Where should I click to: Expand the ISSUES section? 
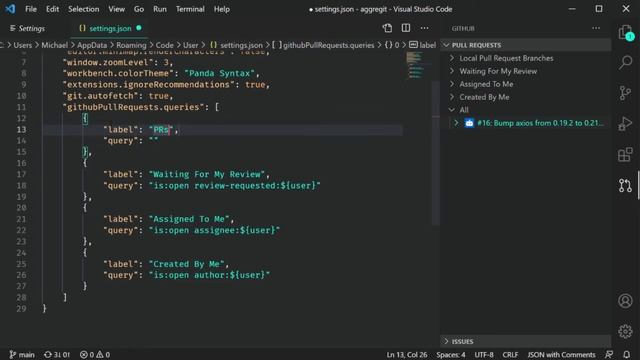tap(526, 341)
